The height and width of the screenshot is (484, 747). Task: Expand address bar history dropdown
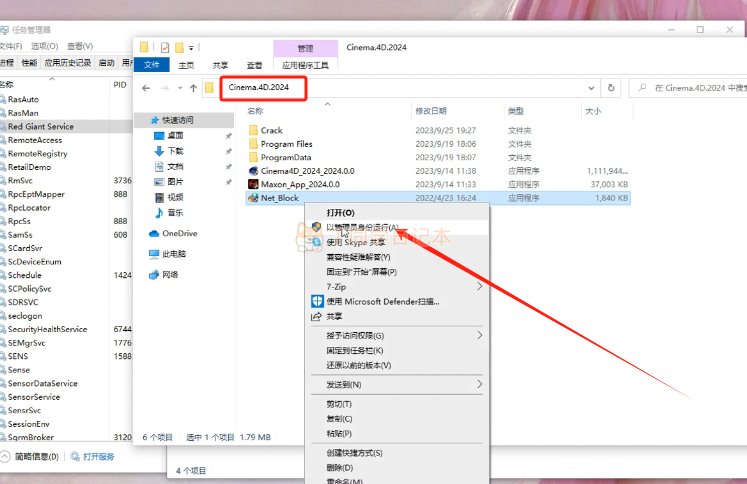(x=591, y=88)
